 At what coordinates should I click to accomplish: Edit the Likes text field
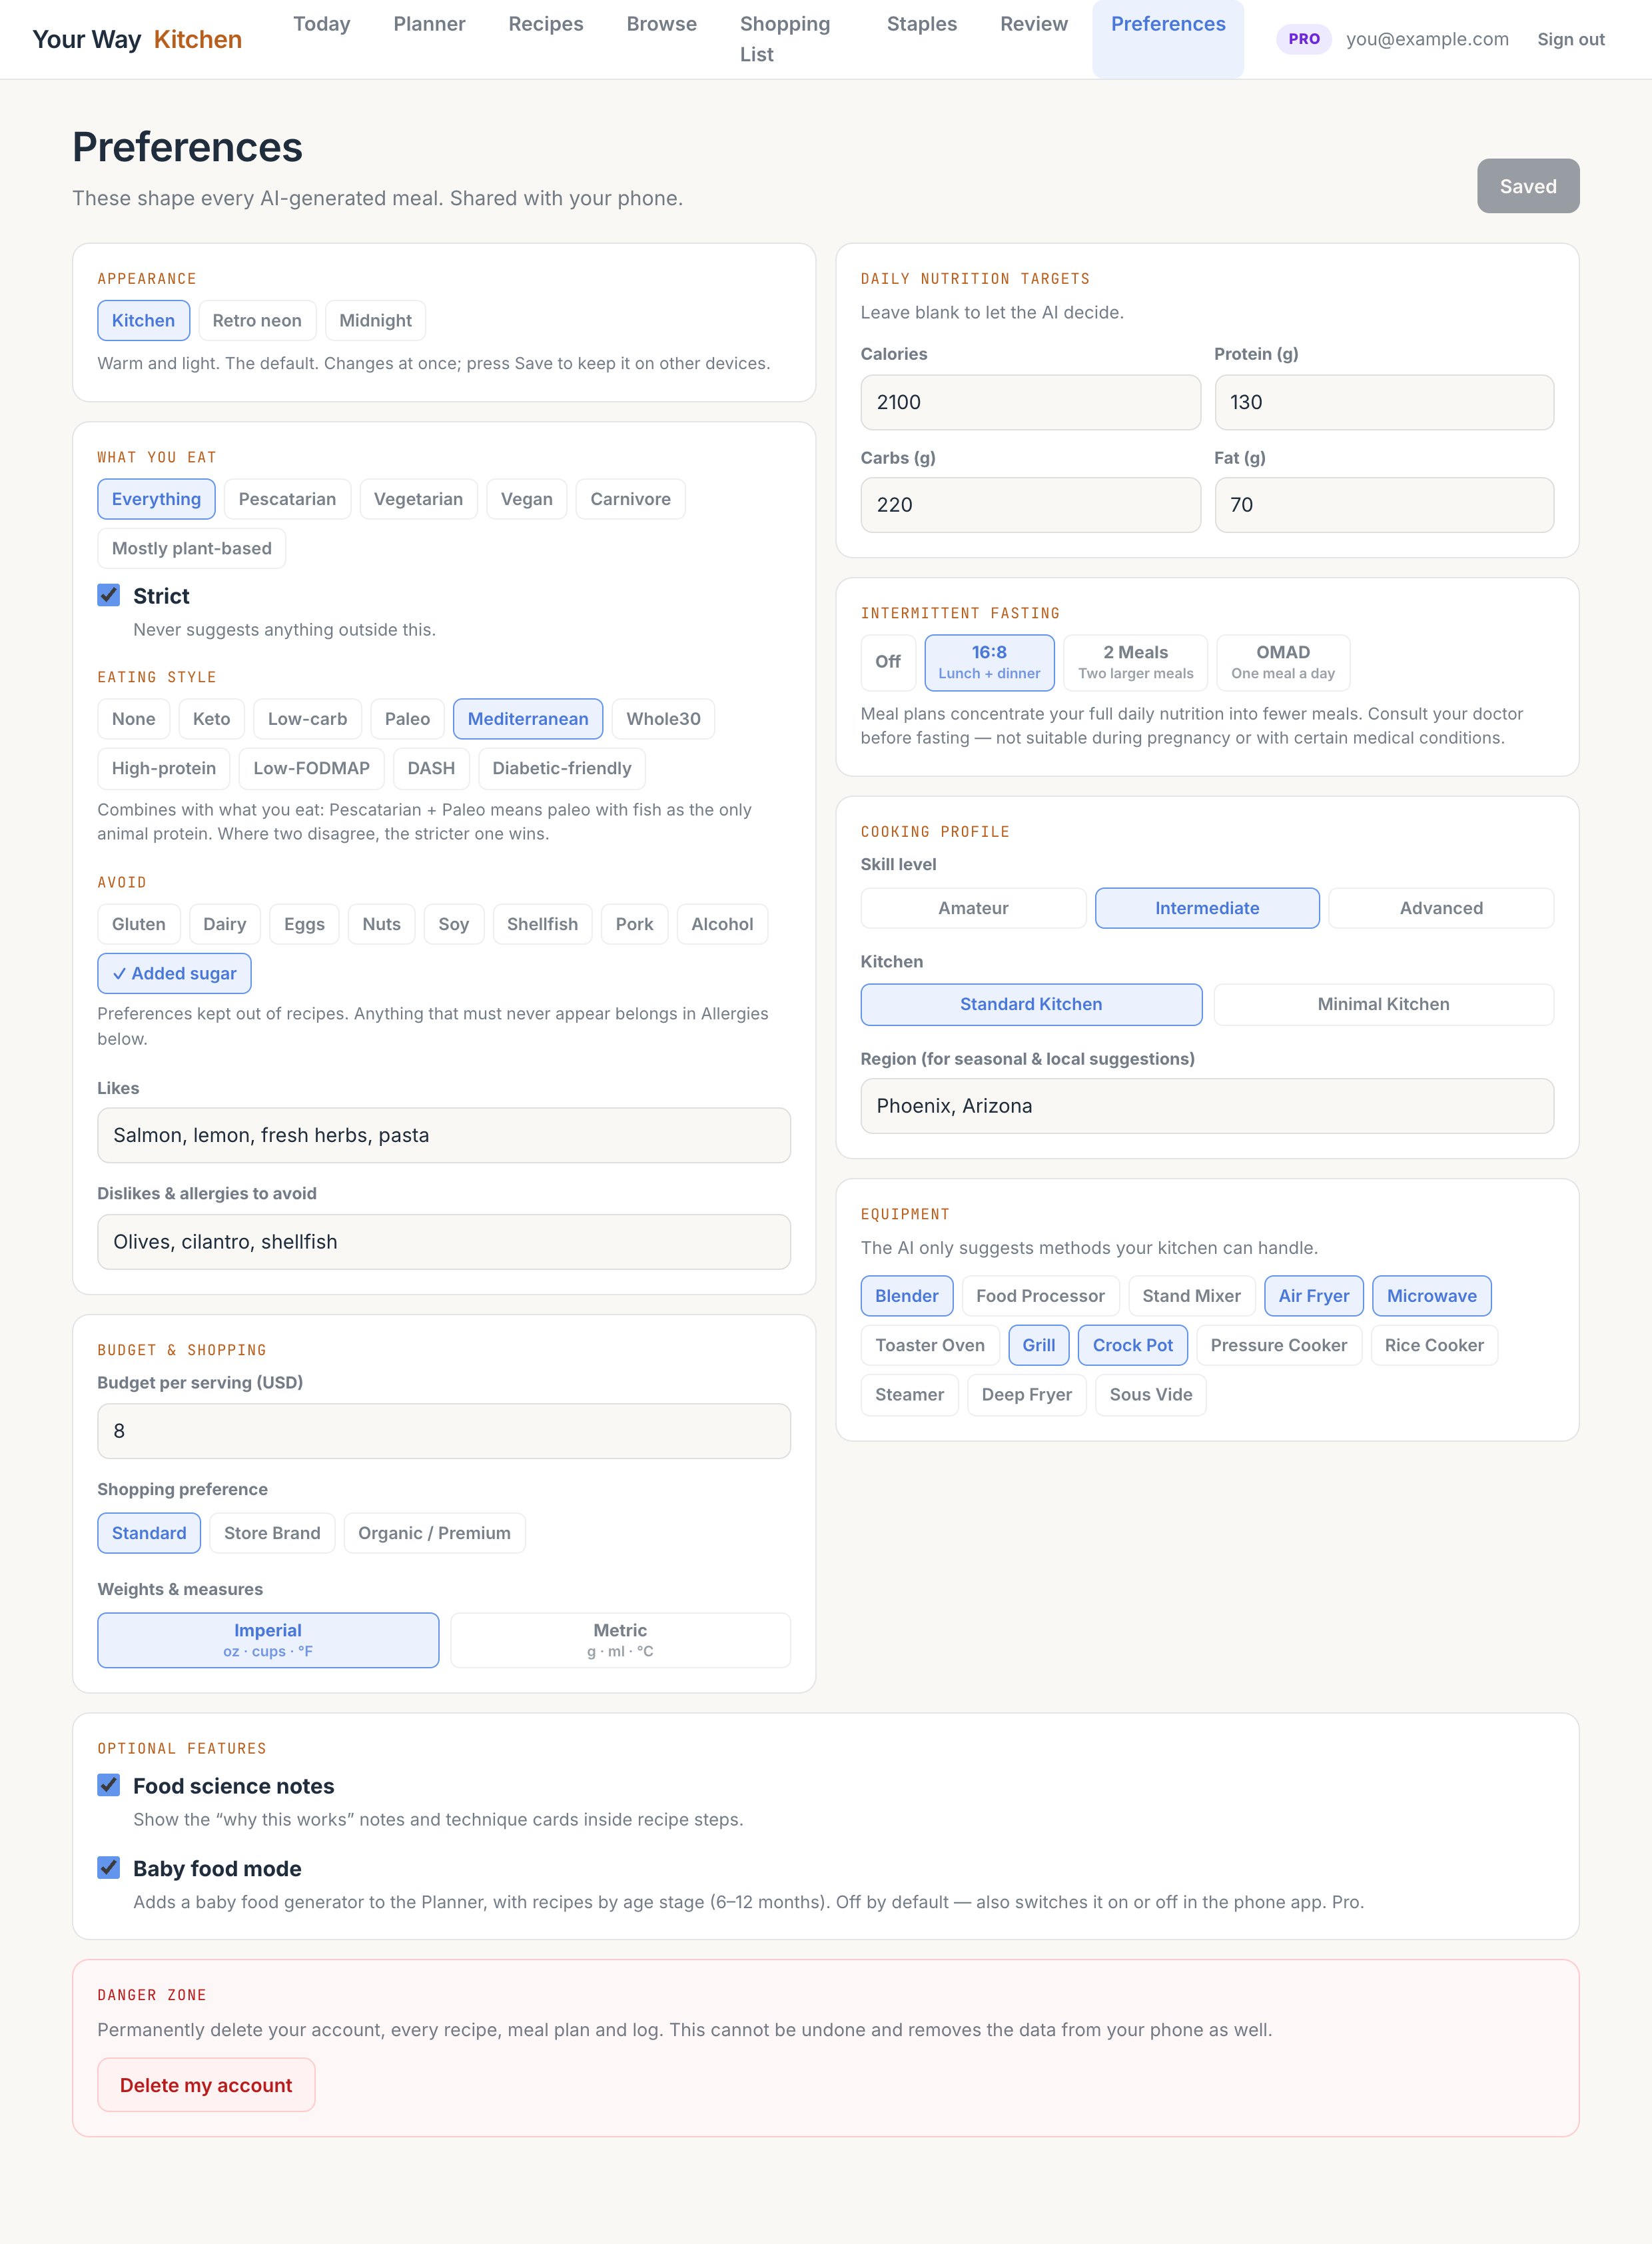coord(444,1135)
